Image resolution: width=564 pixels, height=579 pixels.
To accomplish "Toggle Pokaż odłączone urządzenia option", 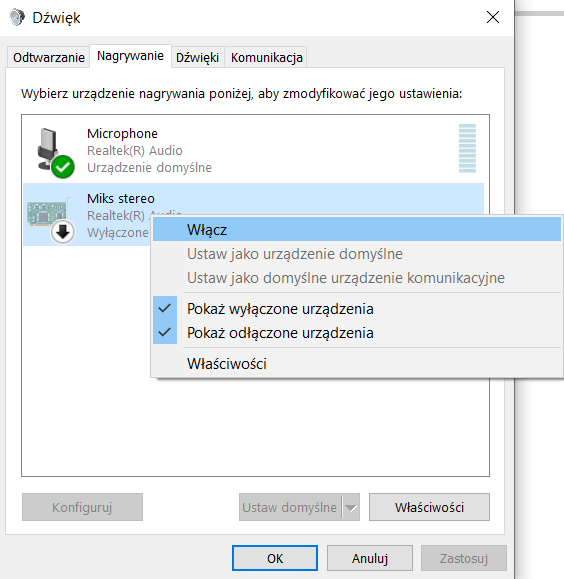I will (x=357, y=333).
